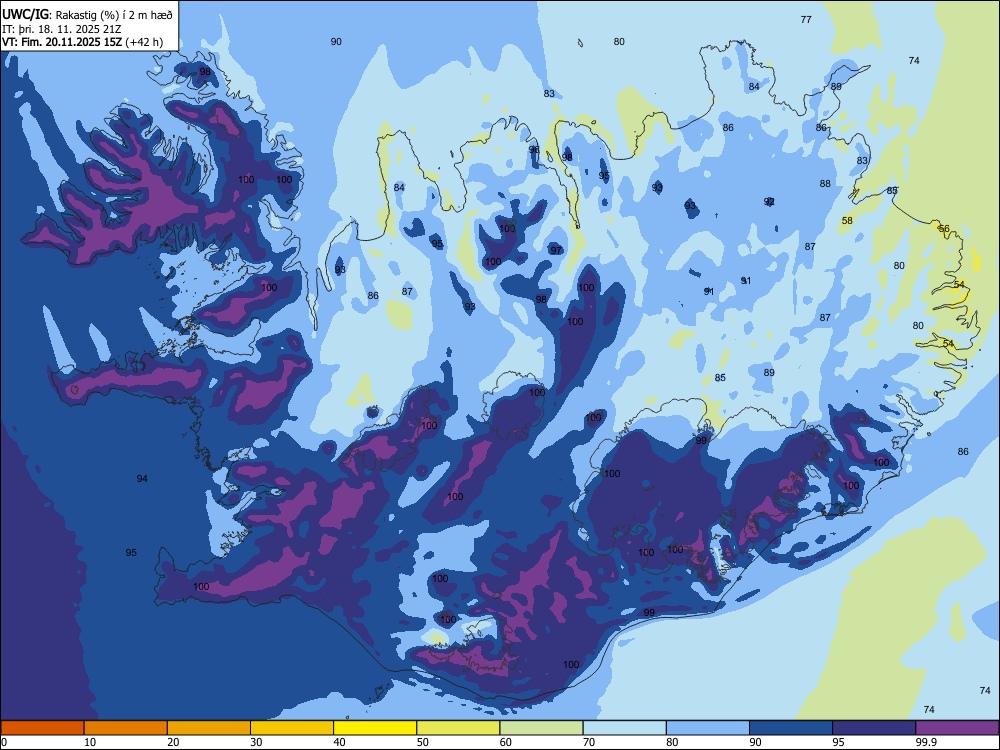Click the light green 60–70 legend swatch
The width and height of the screenshot is (1000, 750).
pyautogui.click(x=541, y=728)
